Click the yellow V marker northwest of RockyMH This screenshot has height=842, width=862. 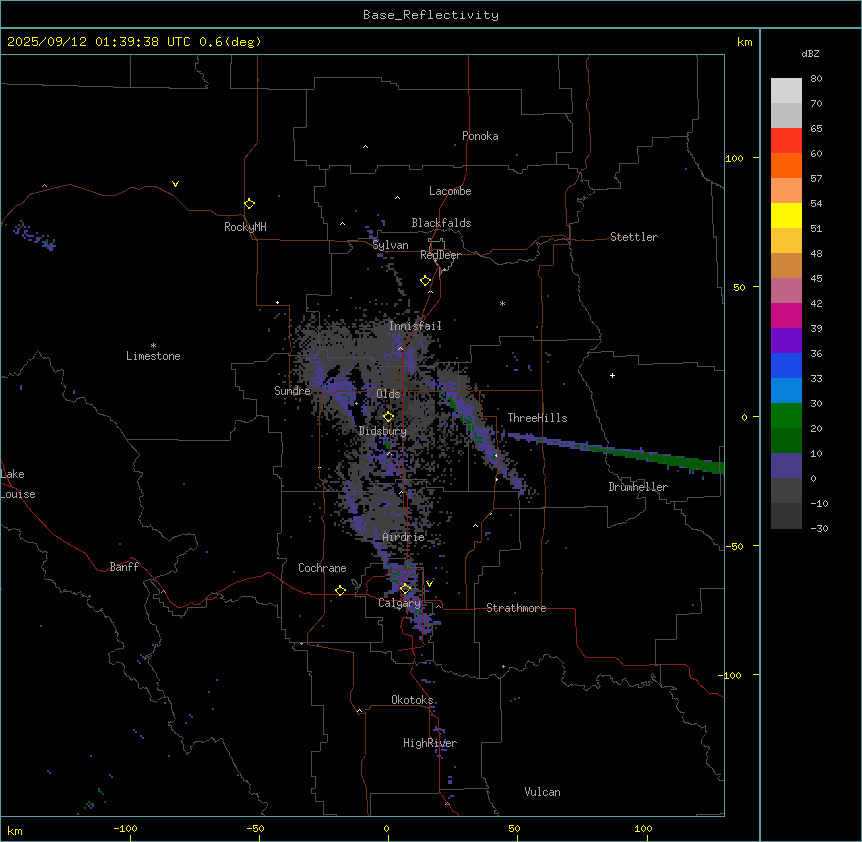(175, 184)
